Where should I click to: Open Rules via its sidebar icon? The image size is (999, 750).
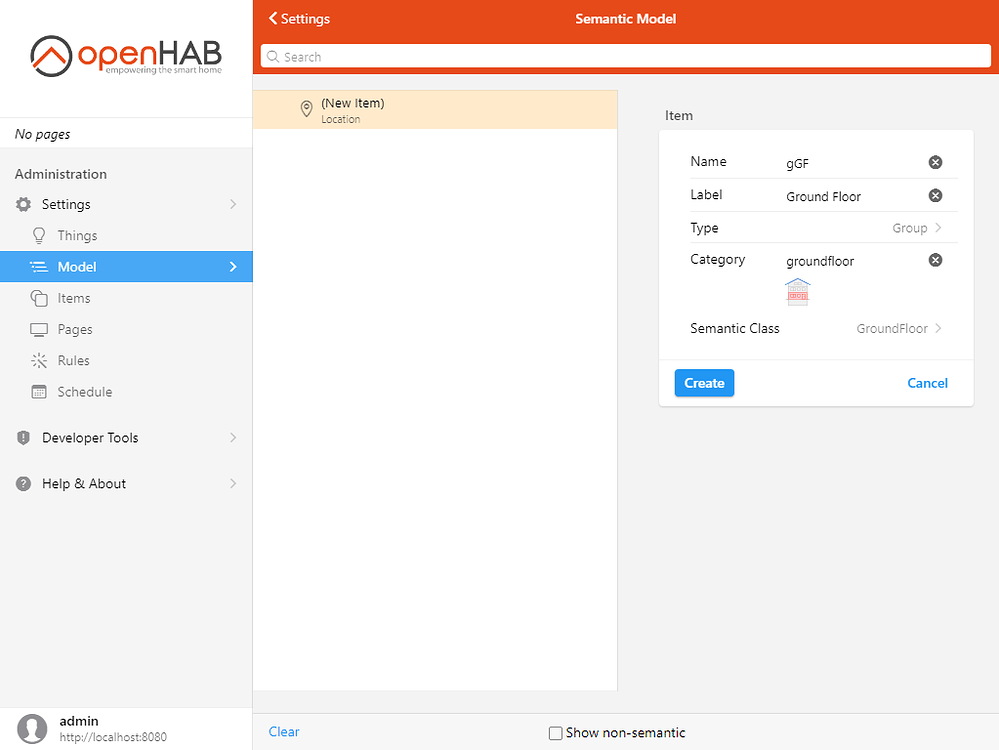[37, 360]
